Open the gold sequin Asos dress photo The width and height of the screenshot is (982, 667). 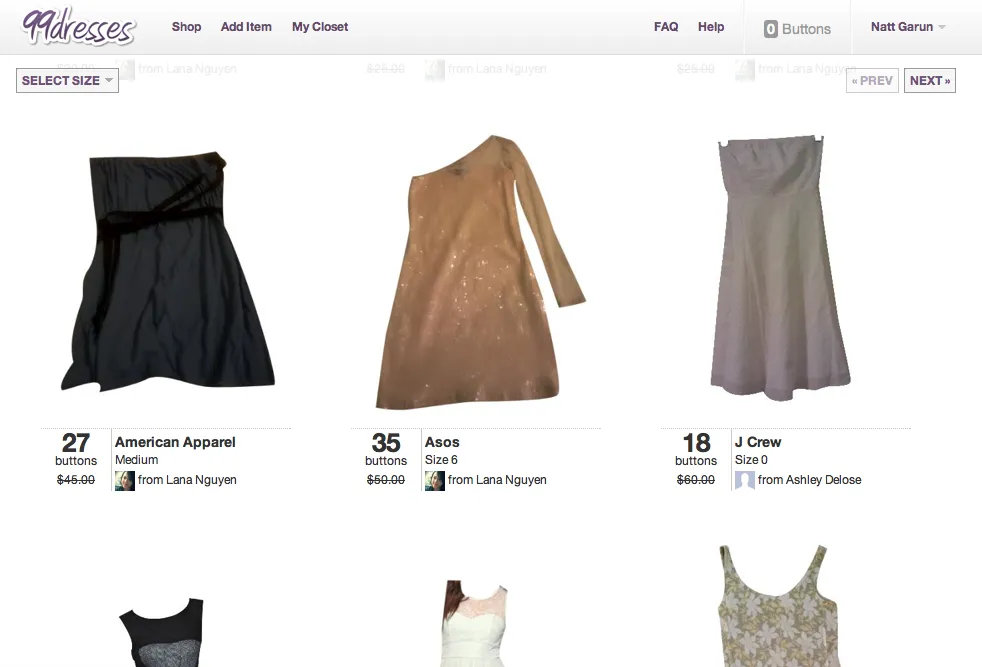point(479,272)
